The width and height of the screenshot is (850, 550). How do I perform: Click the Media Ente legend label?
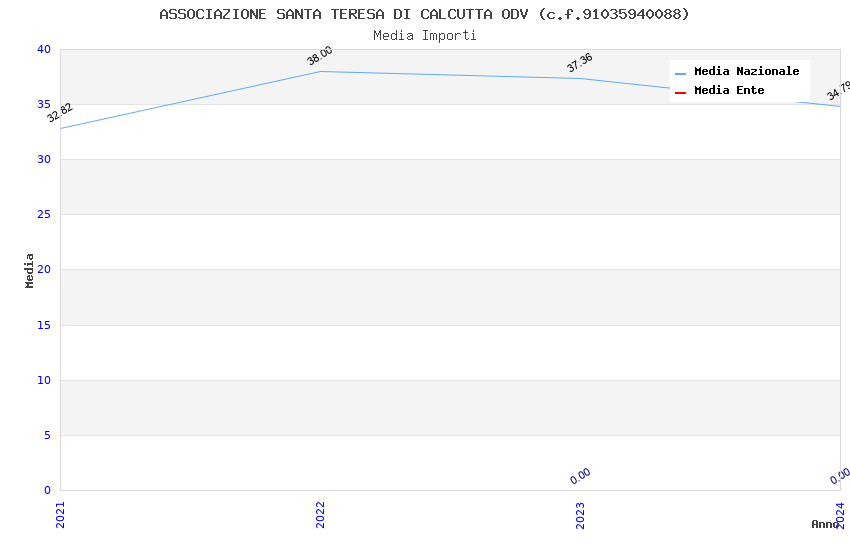pyautogui.click(x=729, y=90)
